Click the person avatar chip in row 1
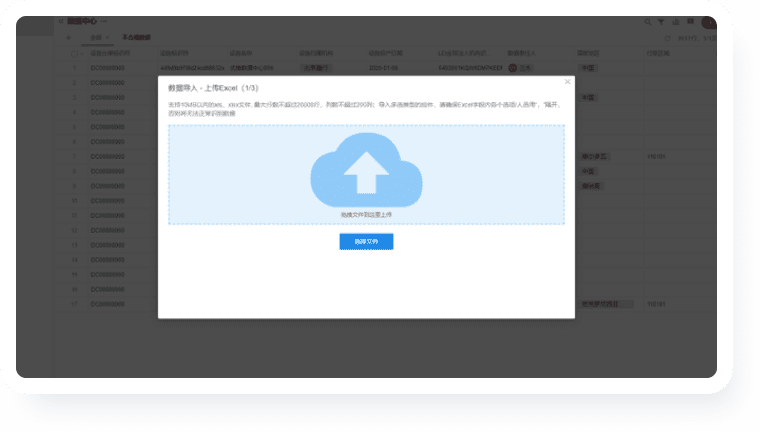The width and height of the screenshot is (760, 432). [x=520, y=68]
